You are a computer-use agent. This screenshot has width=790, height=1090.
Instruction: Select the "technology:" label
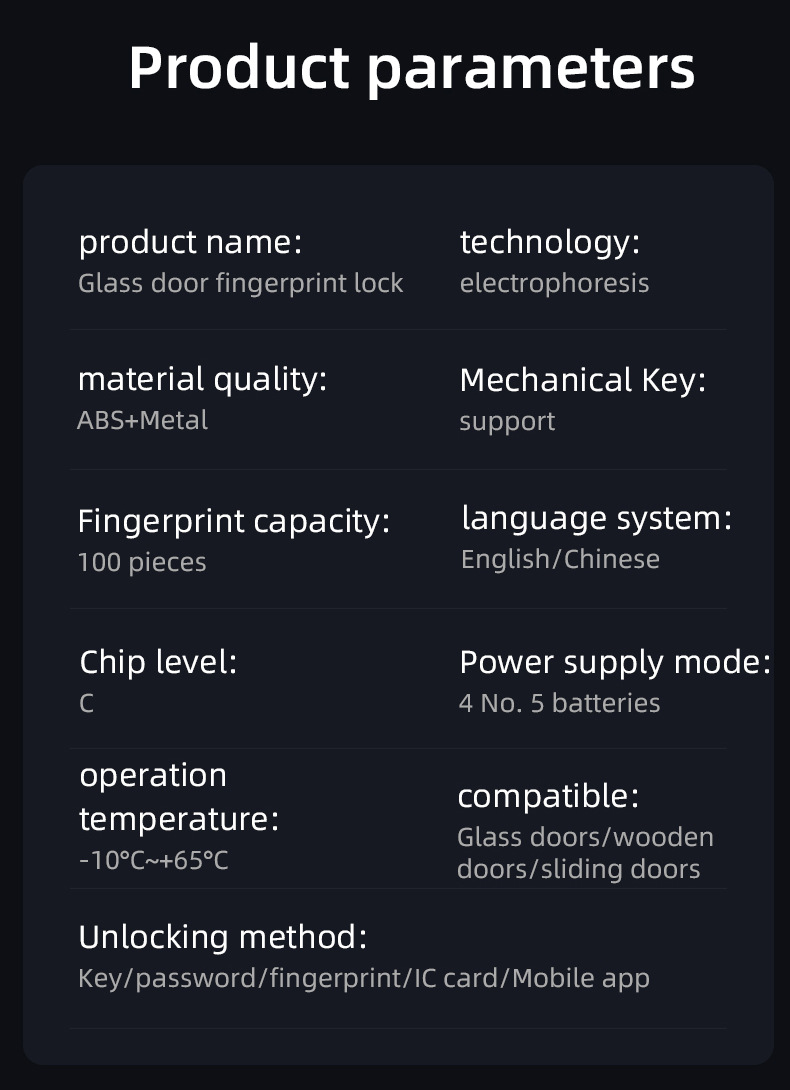[549, 242]
